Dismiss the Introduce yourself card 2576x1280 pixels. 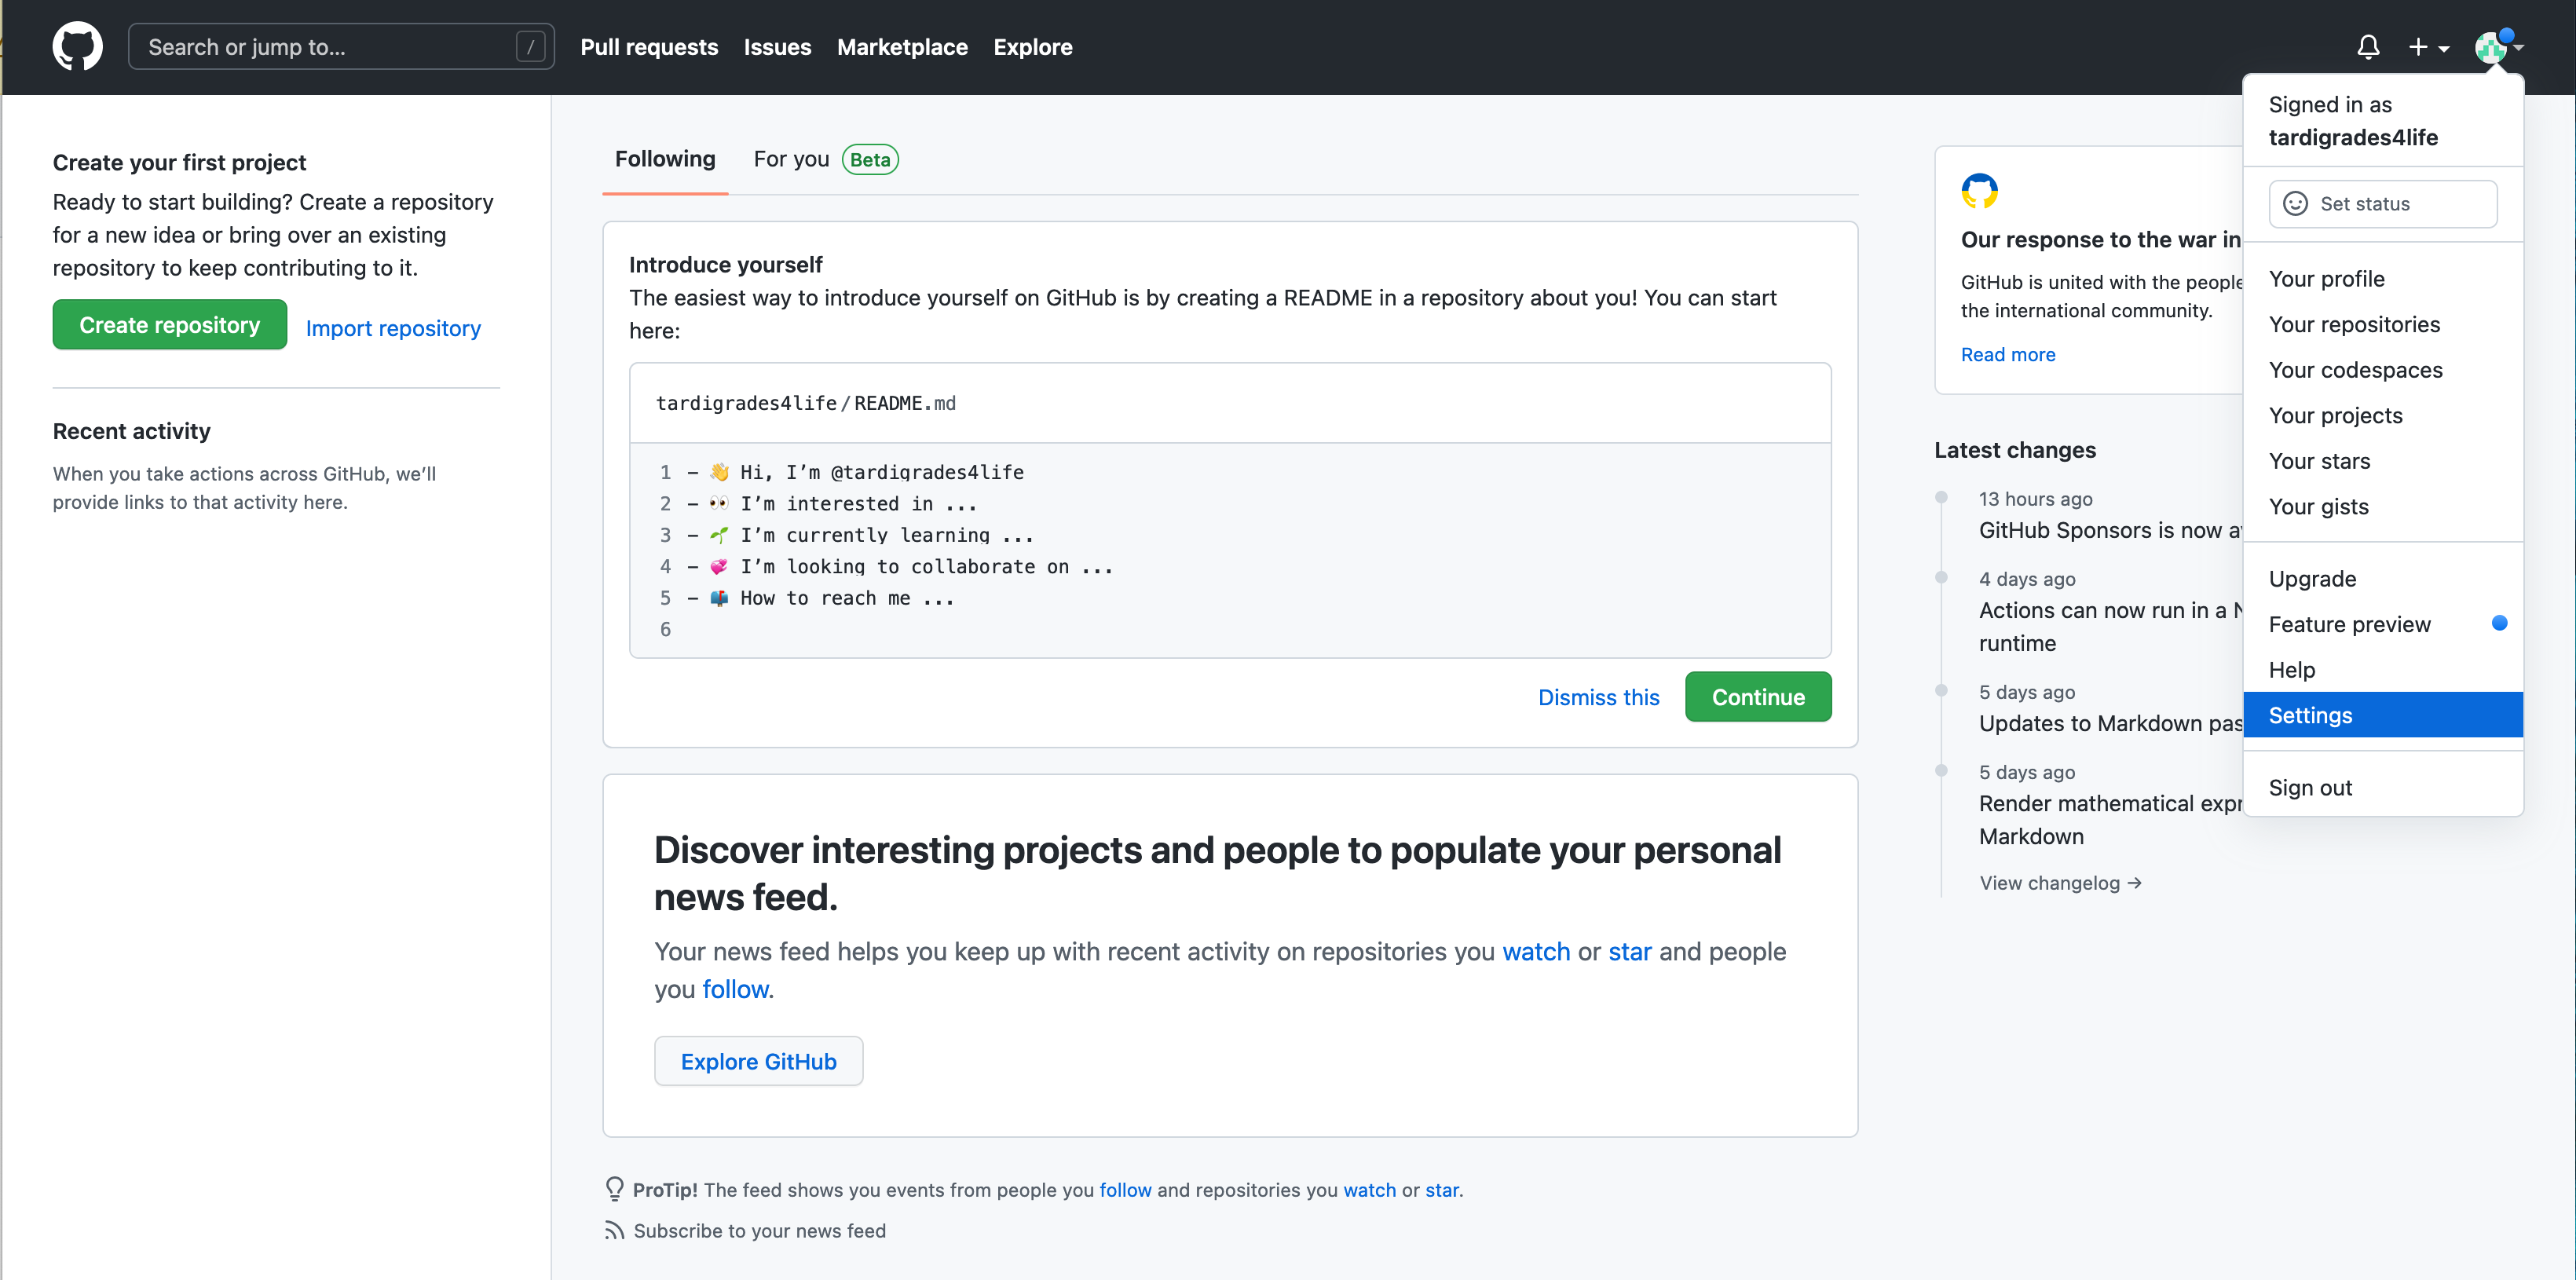point(1597,697)
